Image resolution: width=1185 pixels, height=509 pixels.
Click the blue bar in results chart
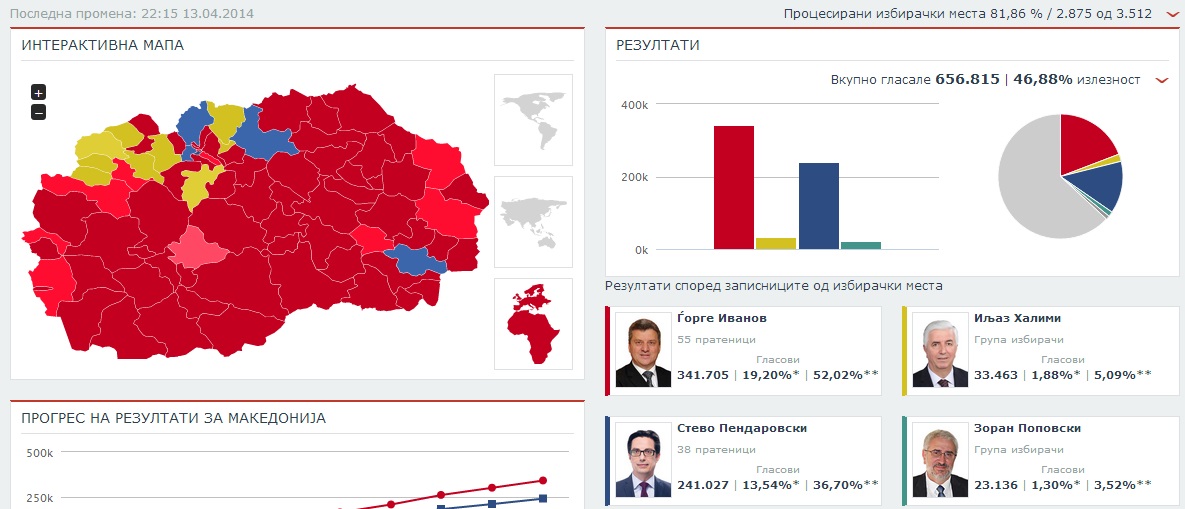click(818, 206)
